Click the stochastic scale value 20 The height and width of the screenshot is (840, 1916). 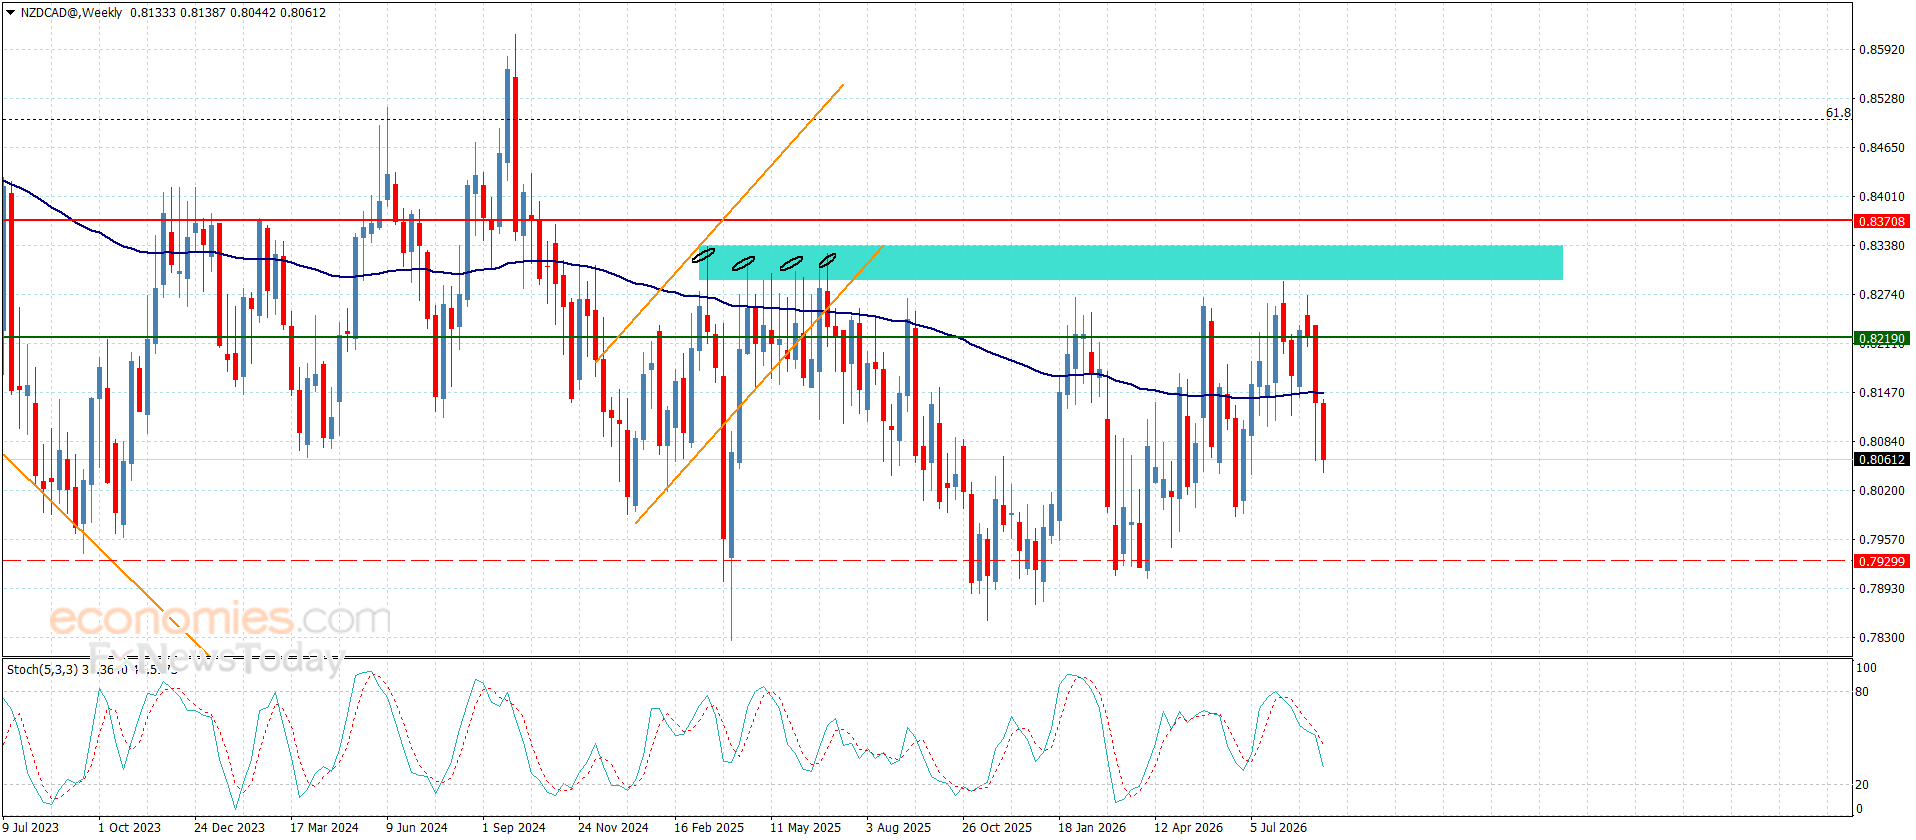click(1862, 785)
